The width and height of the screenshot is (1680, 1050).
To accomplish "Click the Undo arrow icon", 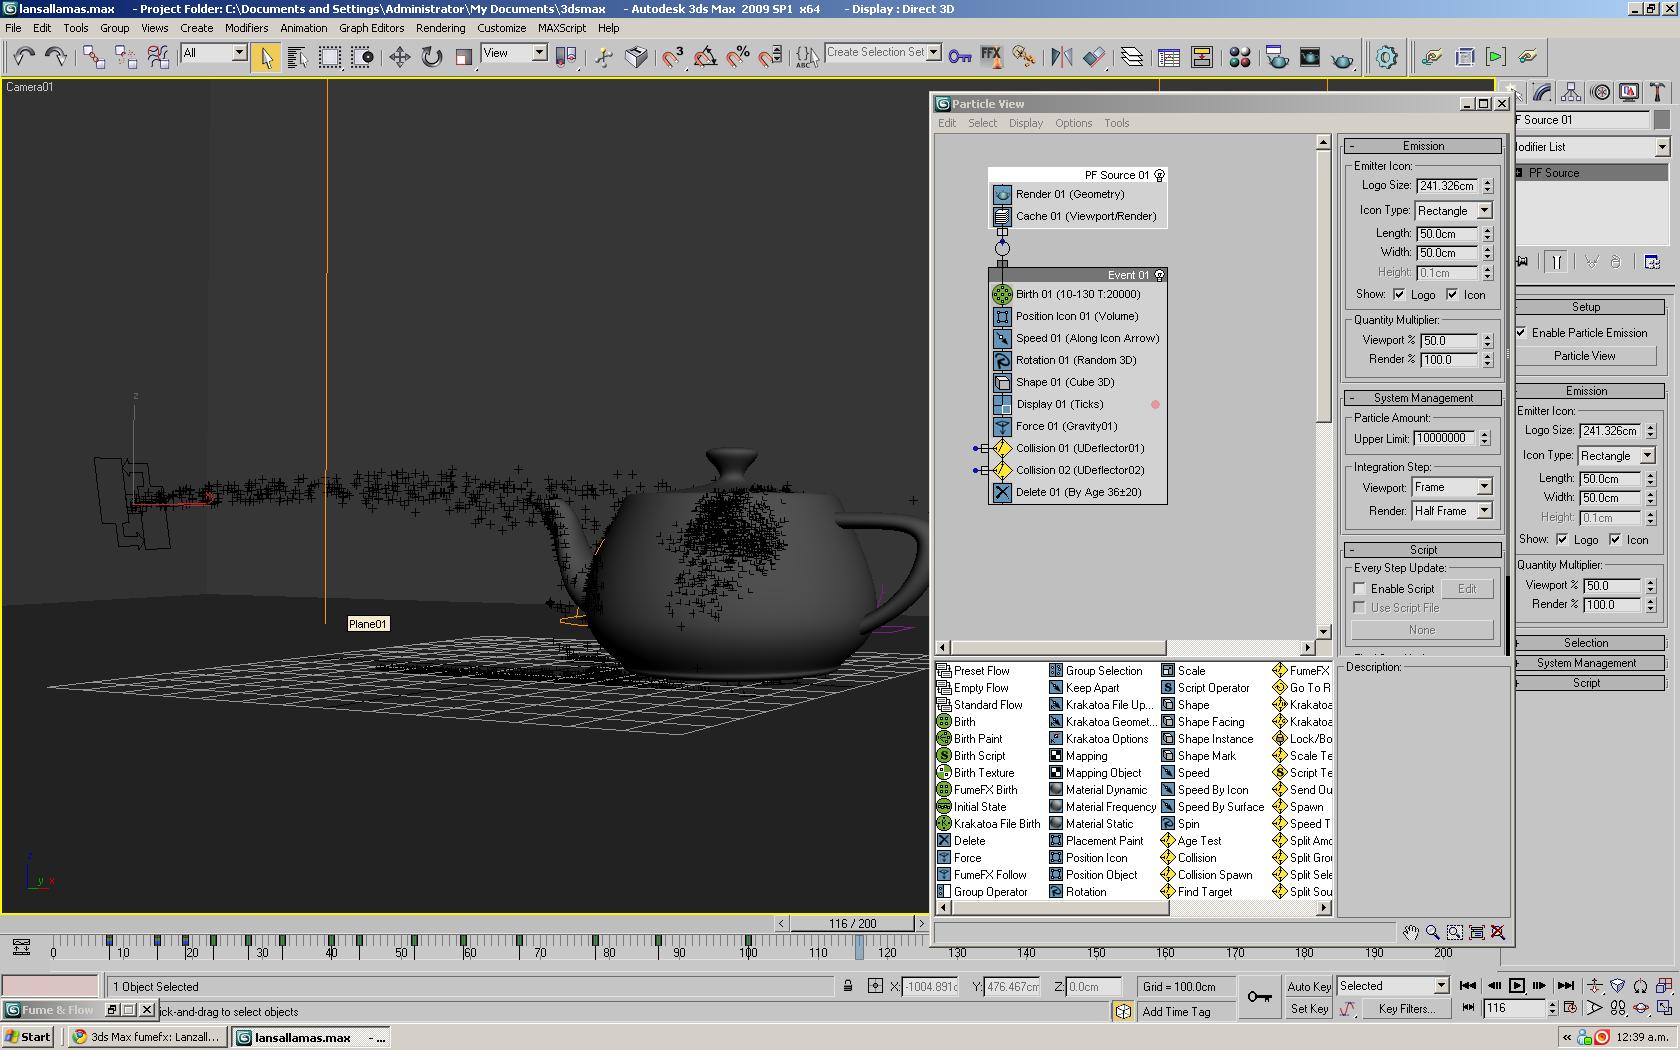I will click(x=23, y=57).
